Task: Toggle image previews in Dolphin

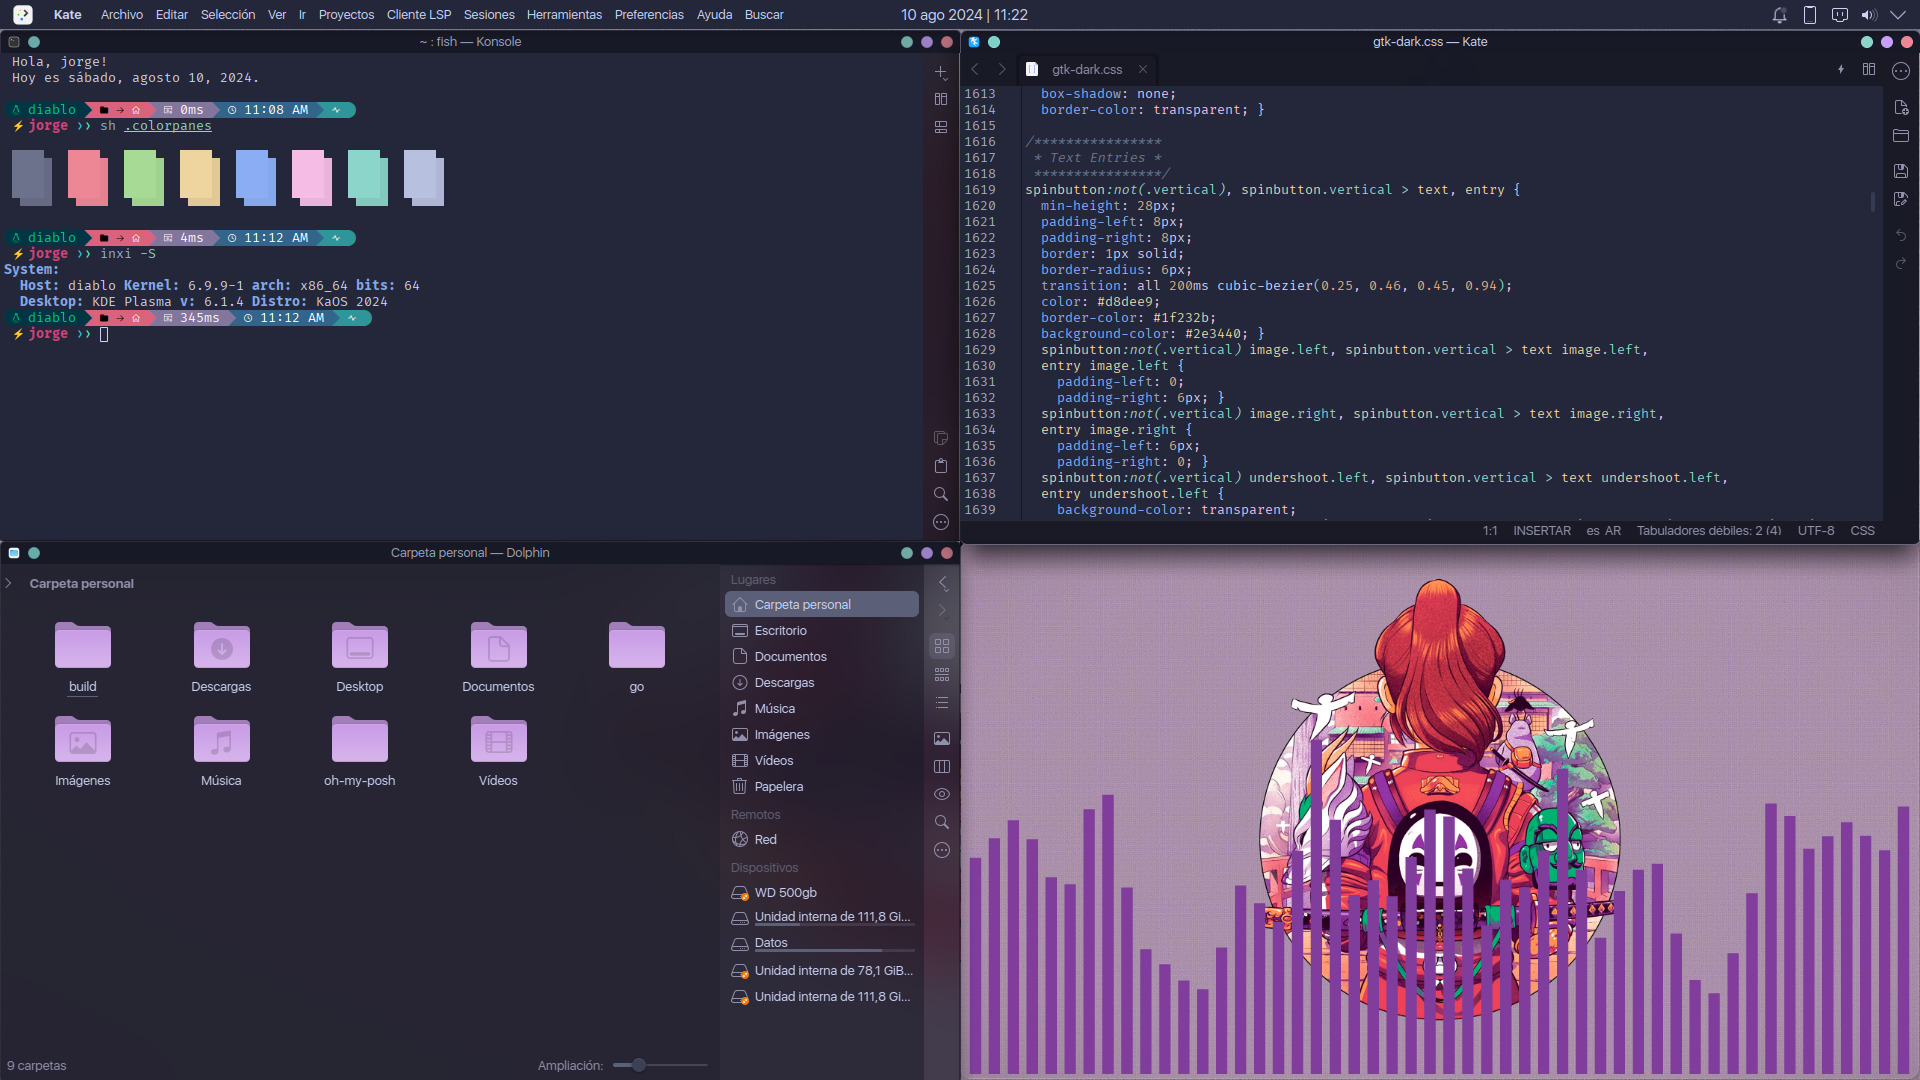Action: coord(942,739)
